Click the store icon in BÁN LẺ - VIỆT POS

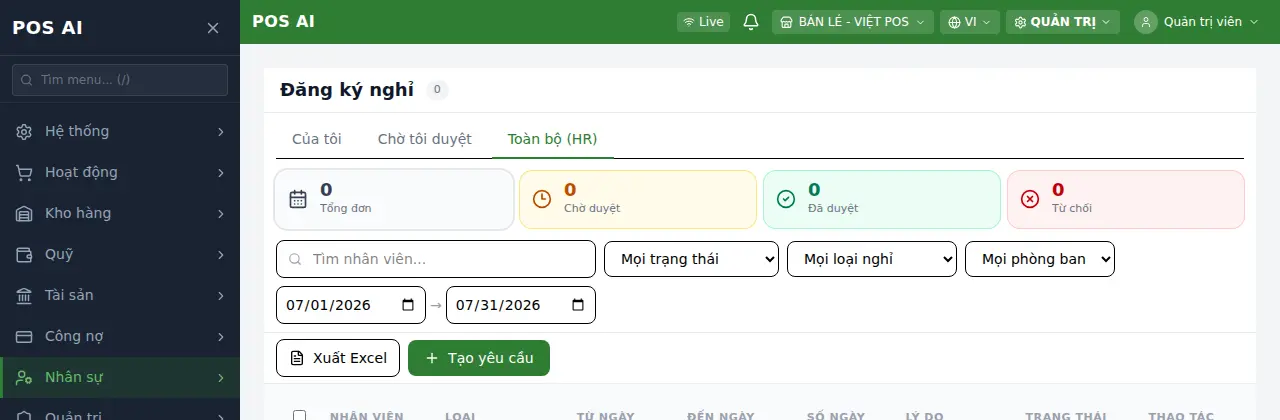point(786,22)
